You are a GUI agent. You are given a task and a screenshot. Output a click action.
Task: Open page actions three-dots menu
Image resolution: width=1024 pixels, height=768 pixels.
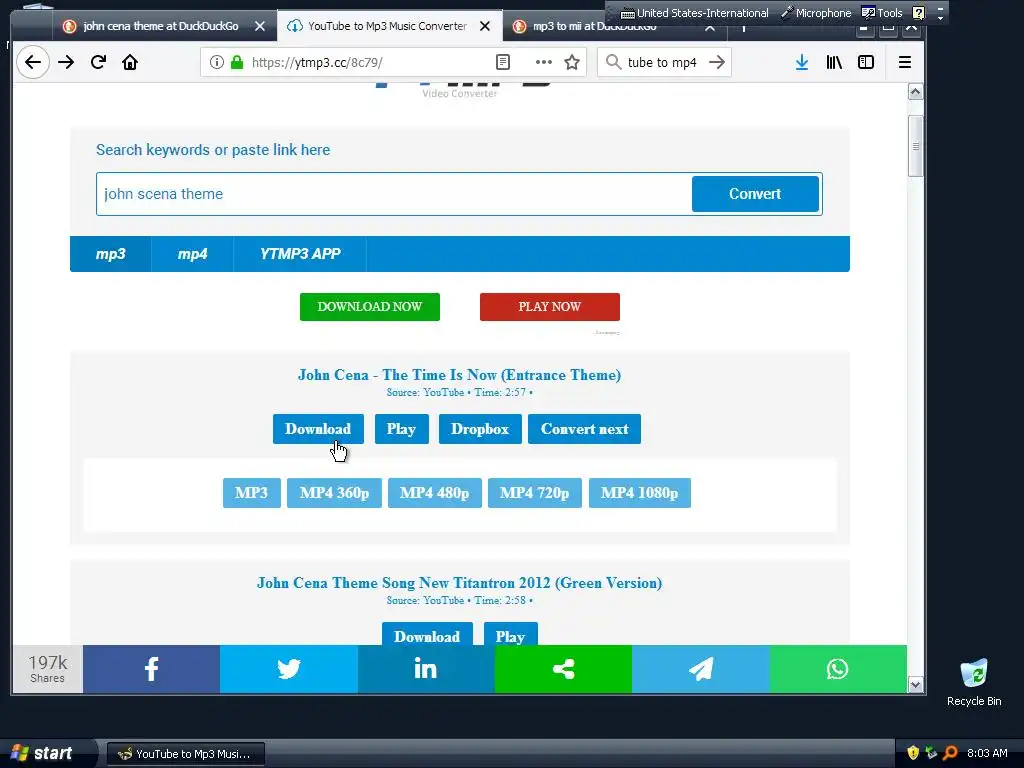[543, 62]
